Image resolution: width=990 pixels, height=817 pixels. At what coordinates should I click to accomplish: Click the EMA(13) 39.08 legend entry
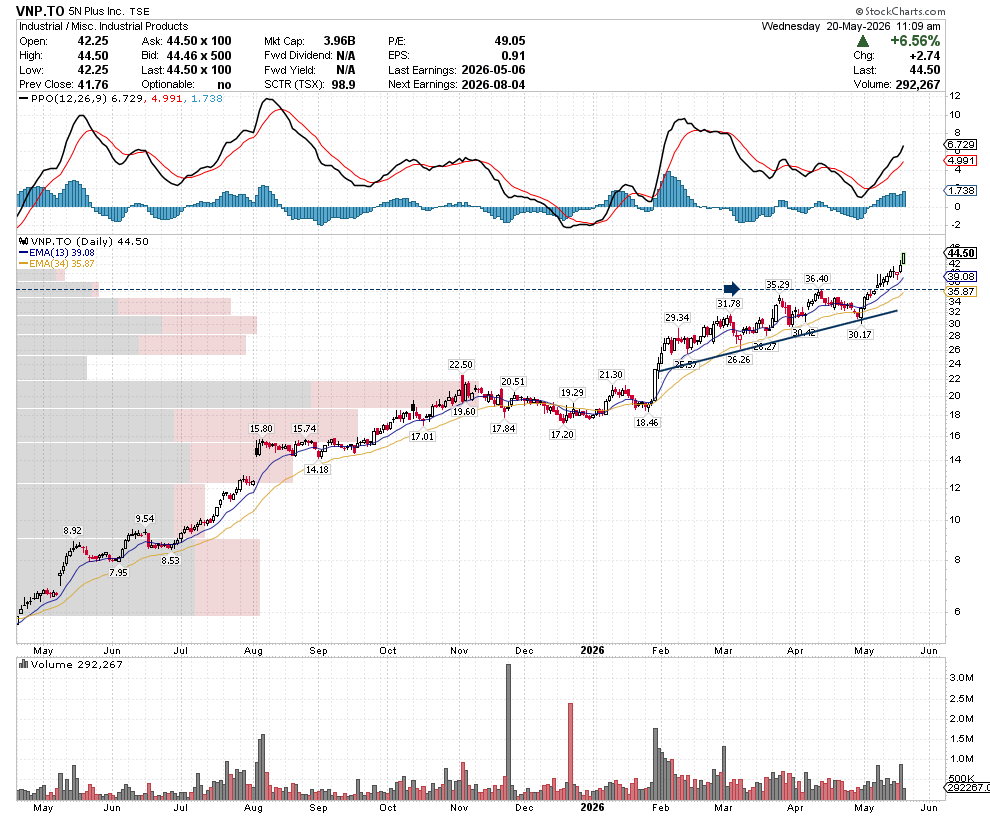point(57,253)
